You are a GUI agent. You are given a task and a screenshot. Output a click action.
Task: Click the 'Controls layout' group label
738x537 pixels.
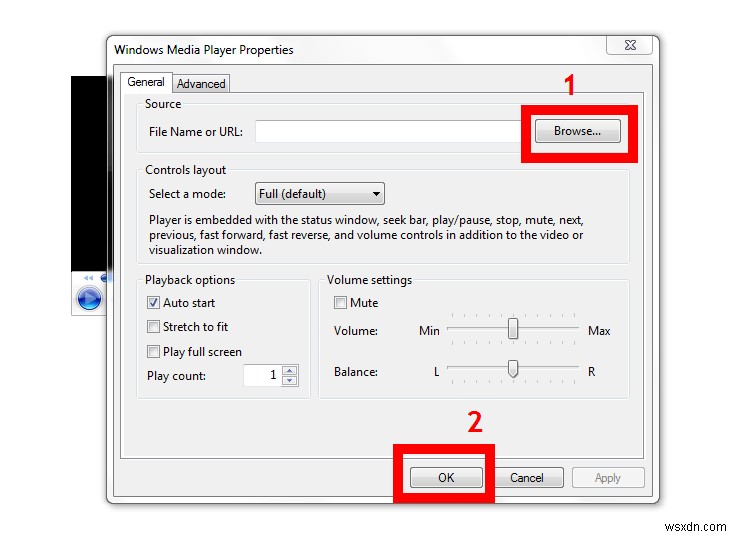[x=185, y=170]
